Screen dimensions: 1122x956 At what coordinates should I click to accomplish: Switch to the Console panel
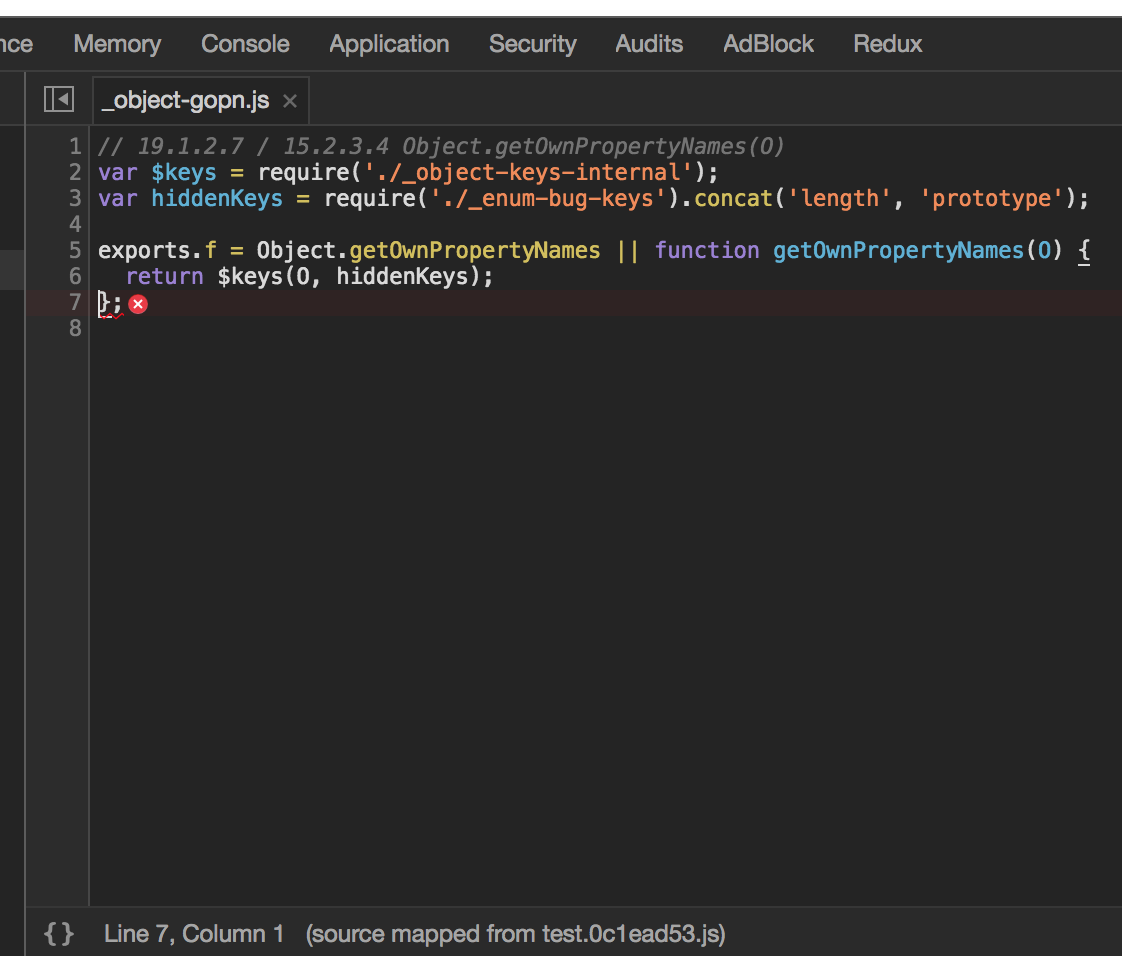(x=244, y=43)
